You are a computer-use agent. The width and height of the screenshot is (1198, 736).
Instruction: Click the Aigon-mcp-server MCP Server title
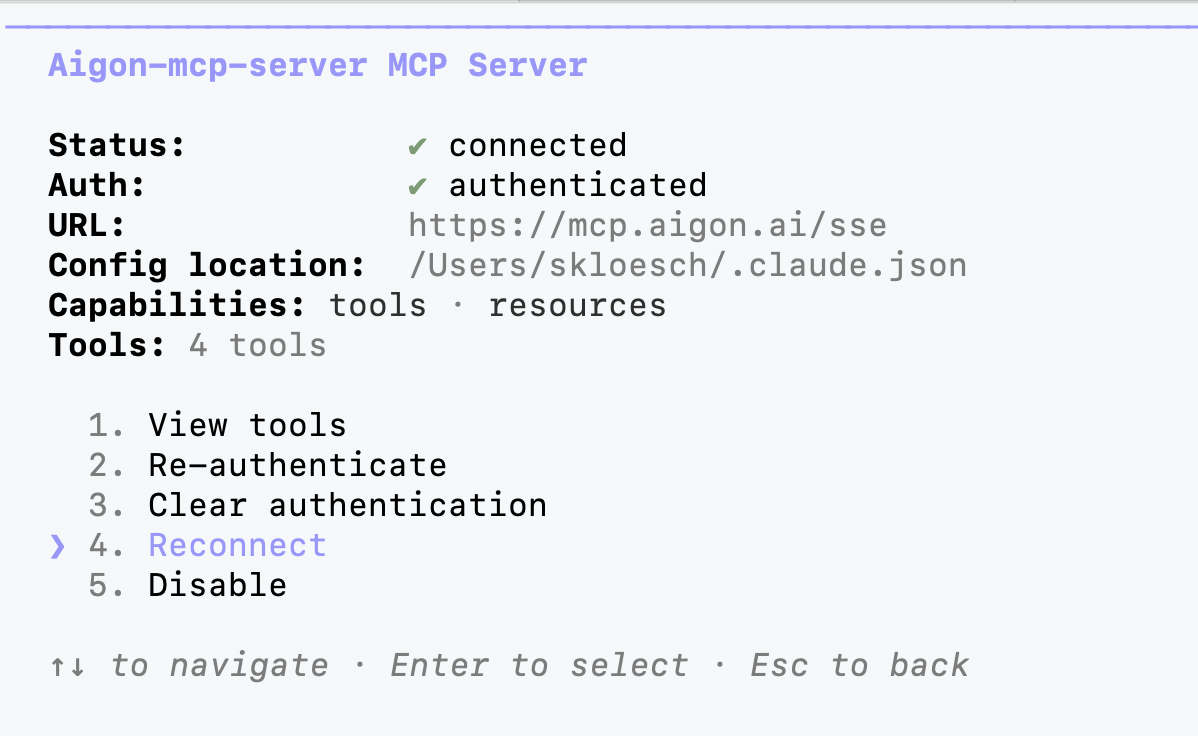coord(317,64)
